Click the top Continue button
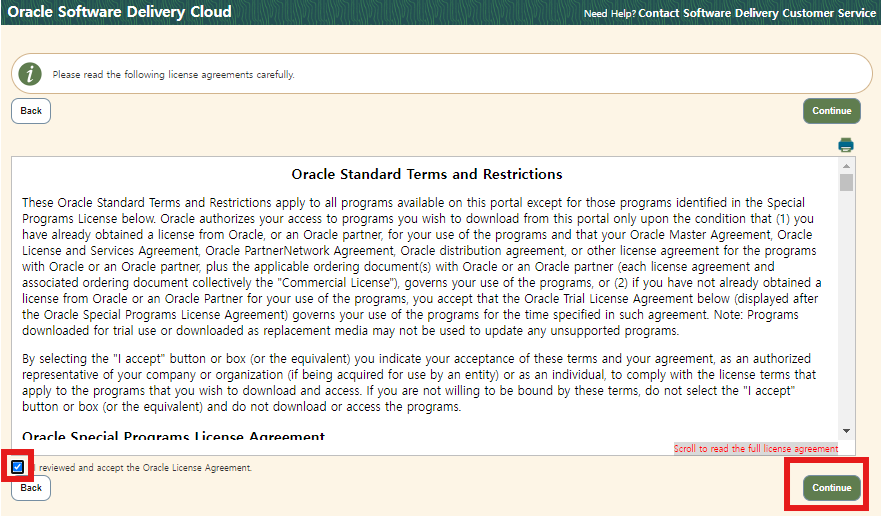 [x=832, y=111]
